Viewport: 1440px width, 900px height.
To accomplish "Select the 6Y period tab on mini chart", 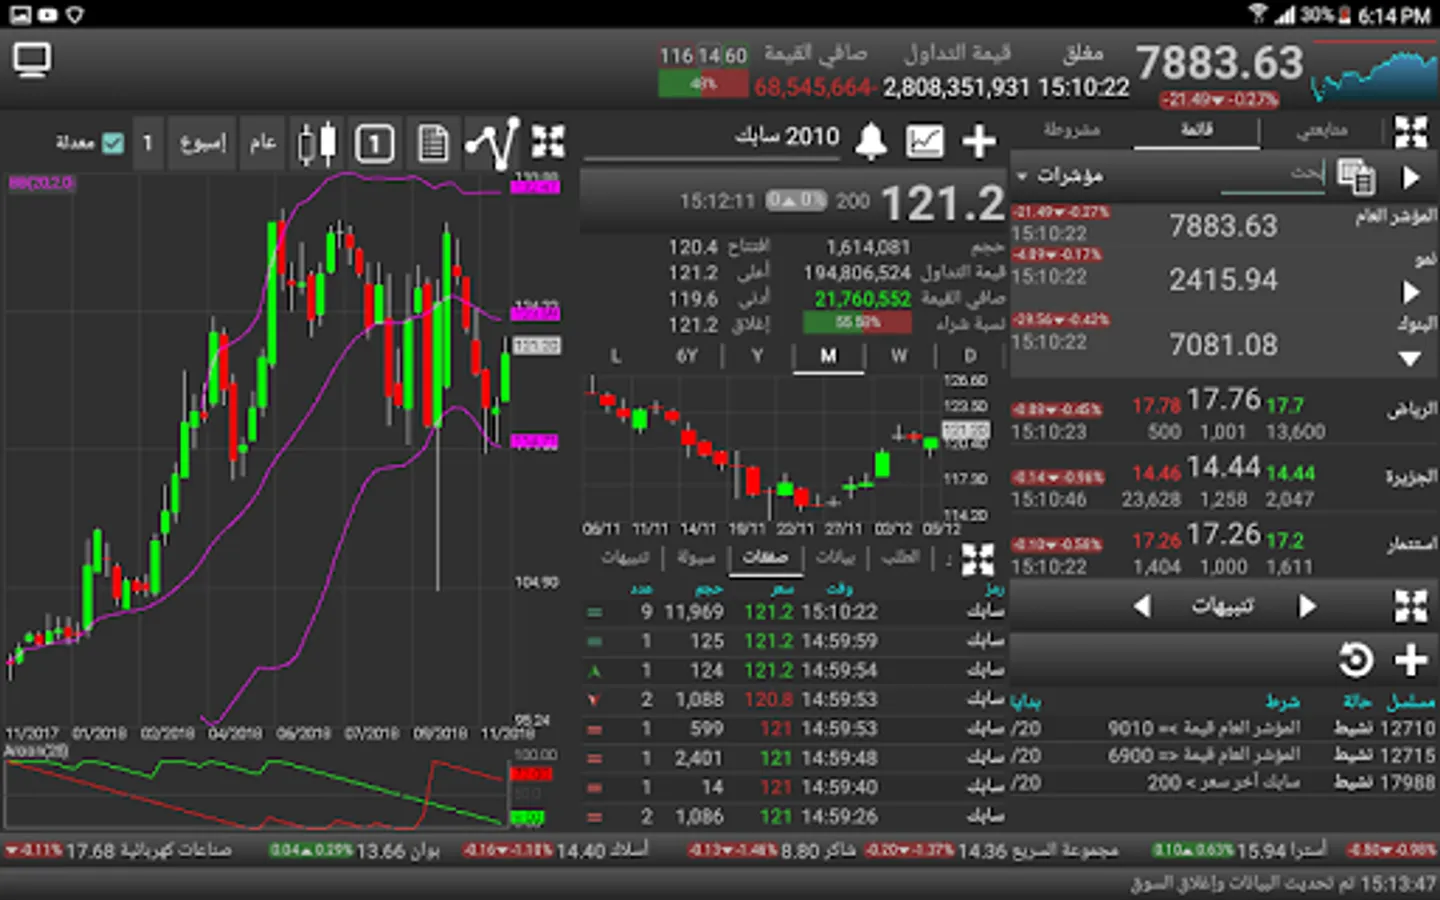I will point(687,356).
